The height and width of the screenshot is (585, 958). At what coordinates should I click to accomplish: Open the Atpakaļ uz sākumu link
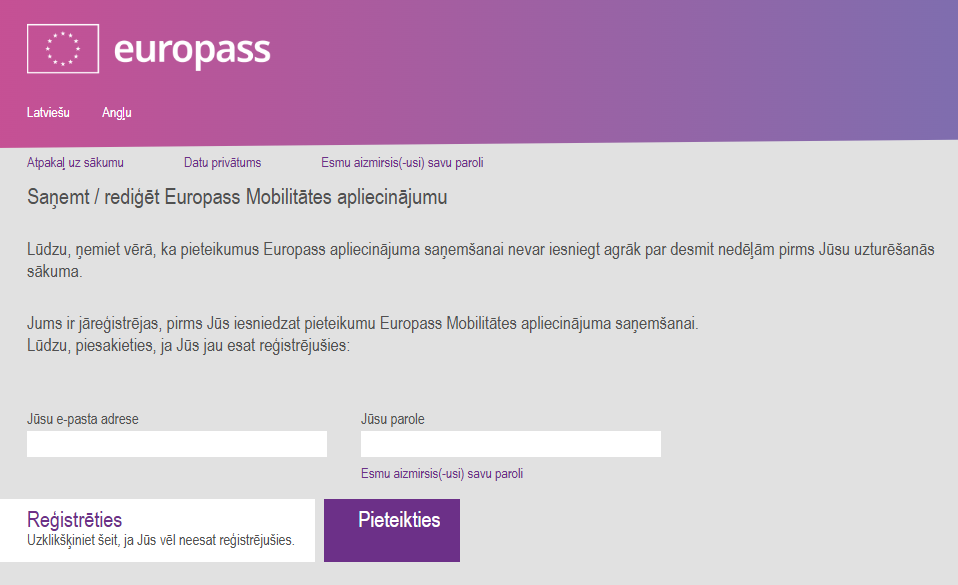[x=75, y=163]
